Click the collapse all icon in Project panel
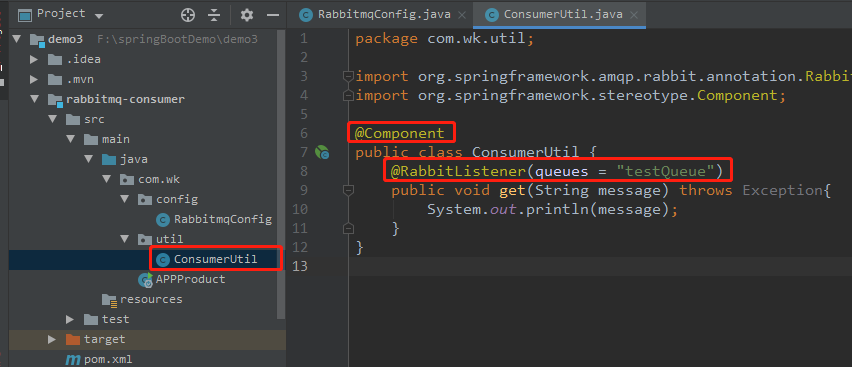This screenshot has width=852, height=367. coord(215,15)
